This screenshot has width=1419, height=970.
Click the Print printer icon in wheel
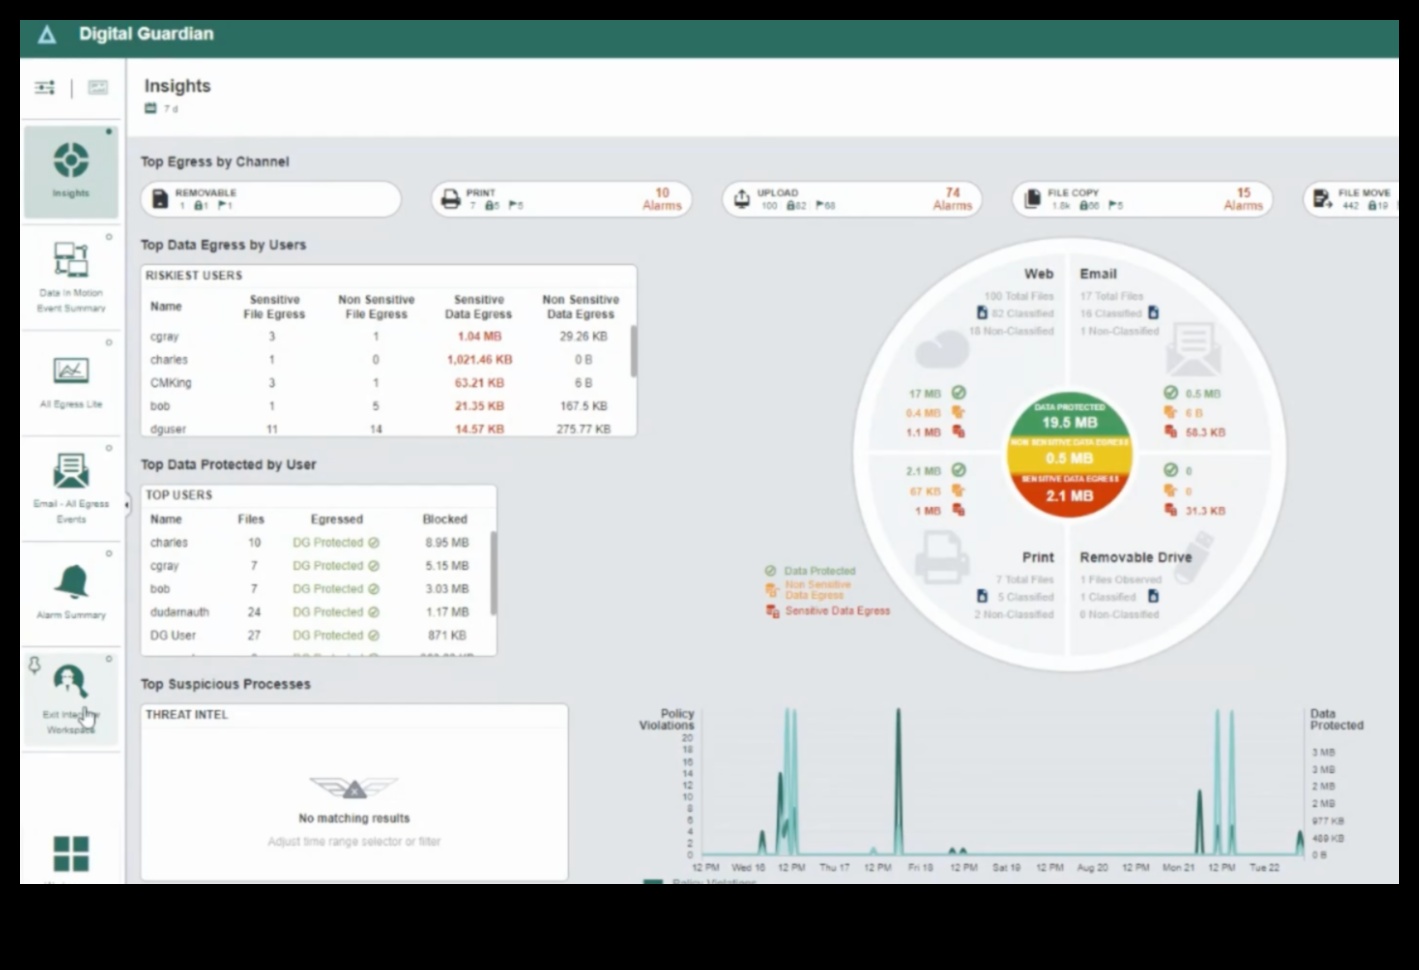(x=941, y=557)
